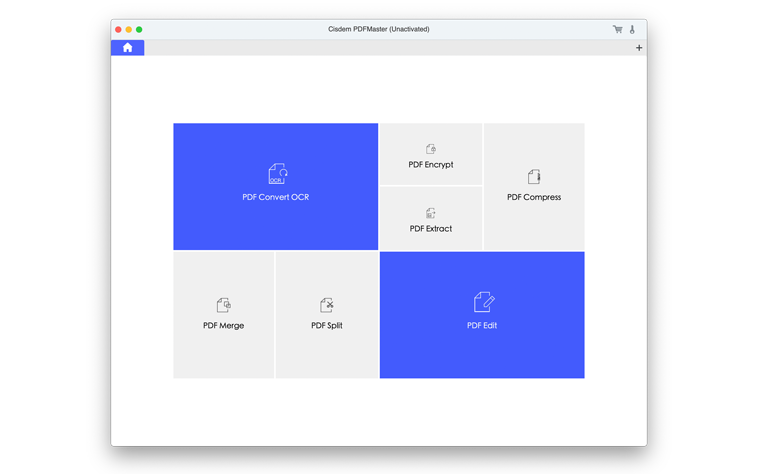This screenshot has width=760, height=474.
Task: Start the "PDF Split" text label
Action: (327, 326)
